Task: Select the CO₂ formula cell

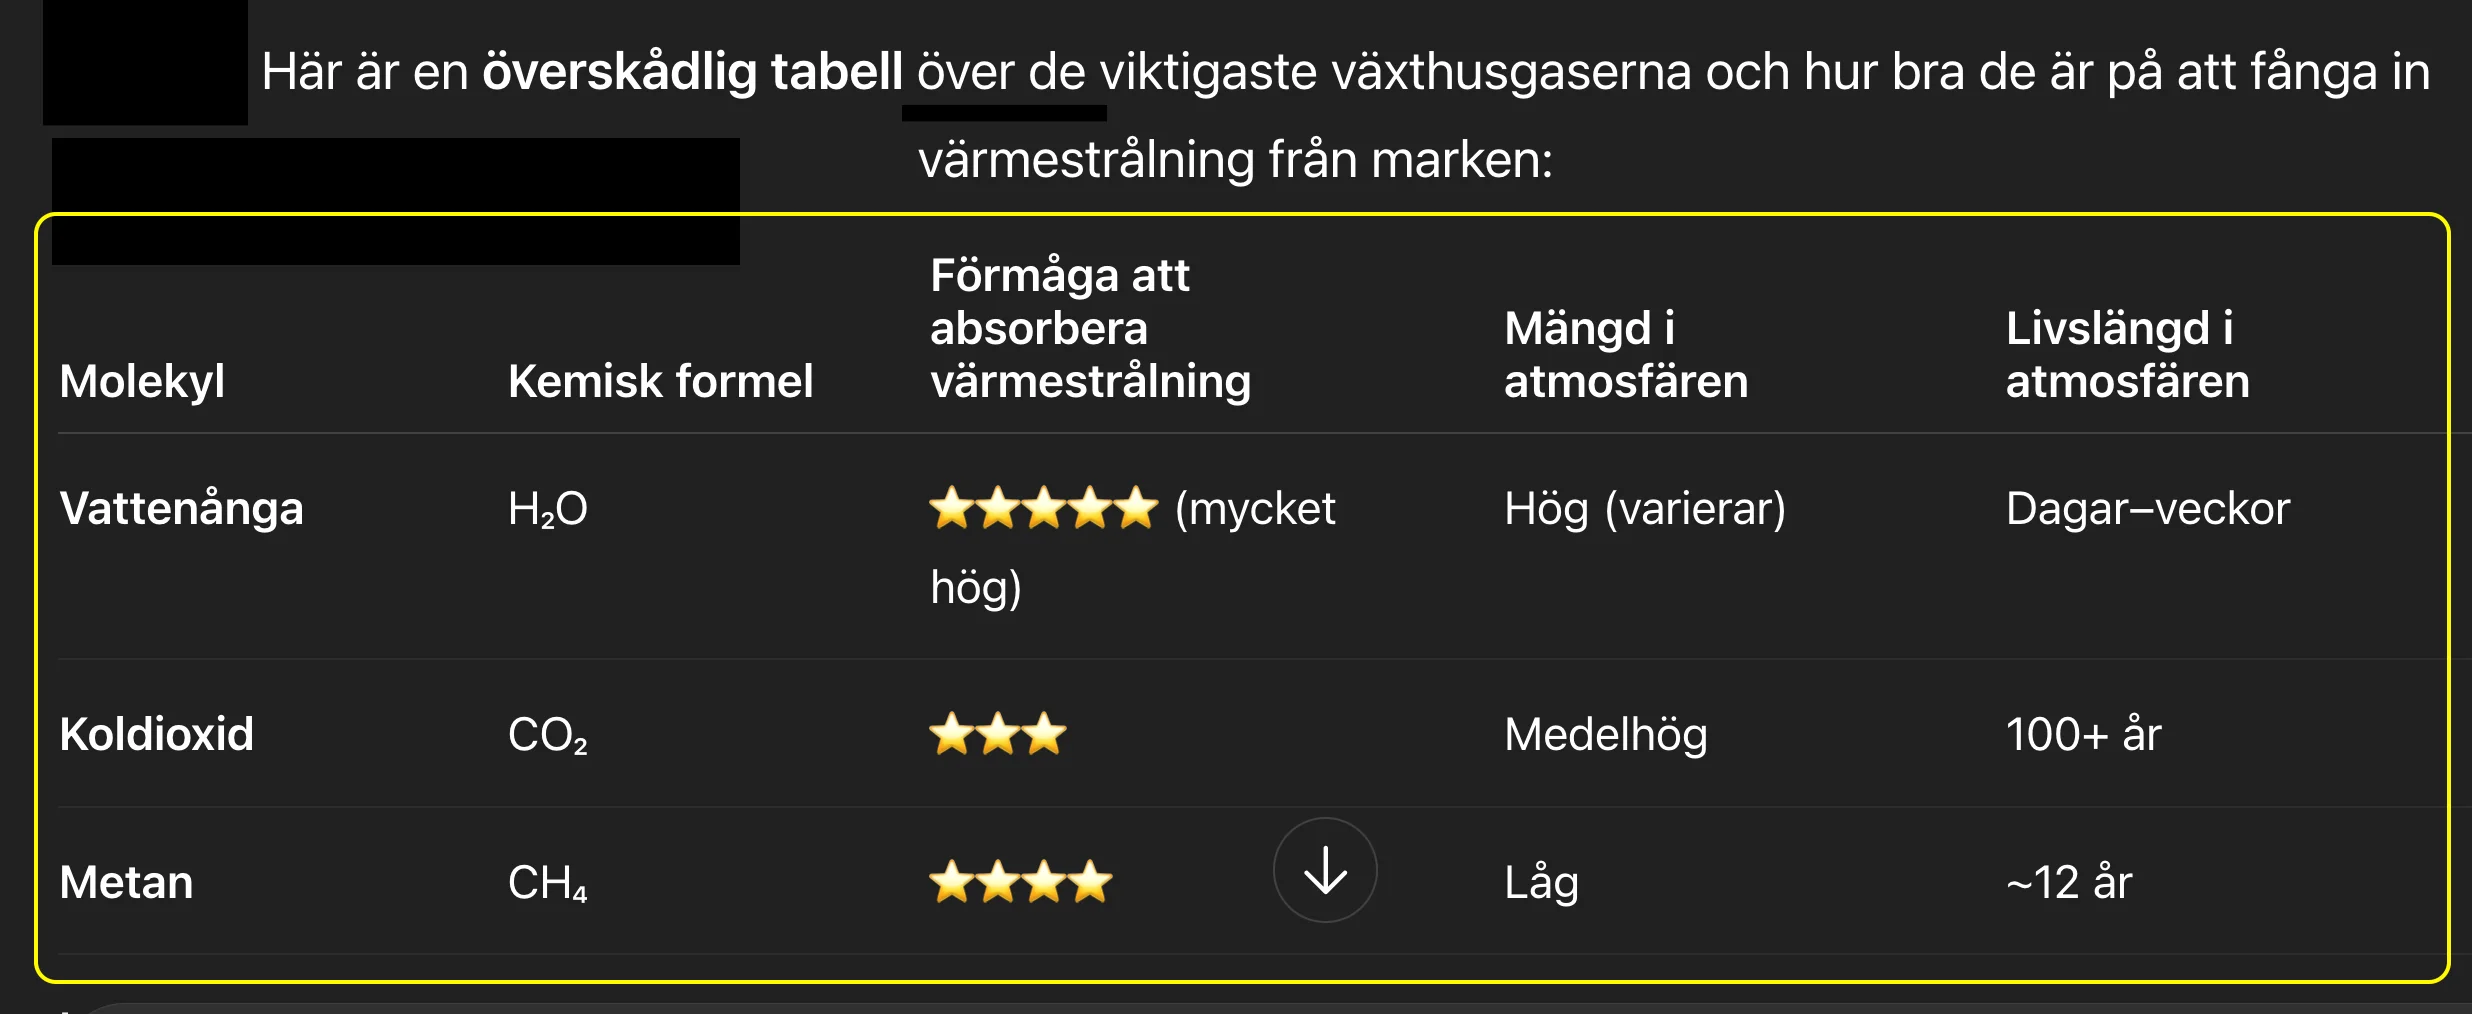Action: pyautogui.click(x=546, y=733)
